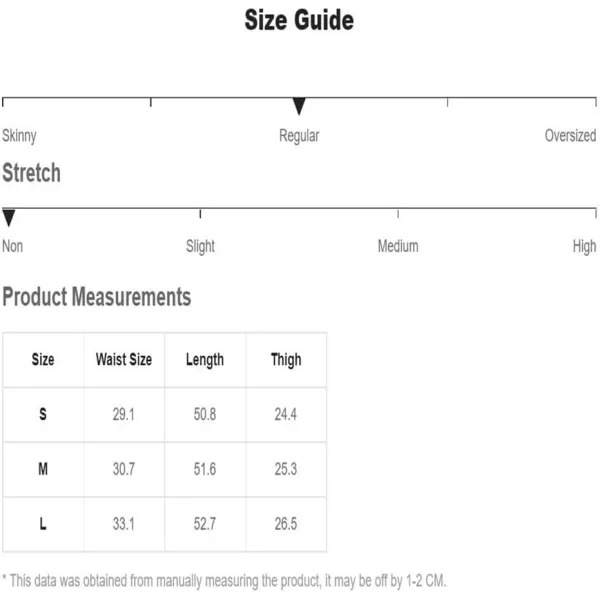Select the Medium stretch label
600x600 pixels.
click(x=398, y=246)
